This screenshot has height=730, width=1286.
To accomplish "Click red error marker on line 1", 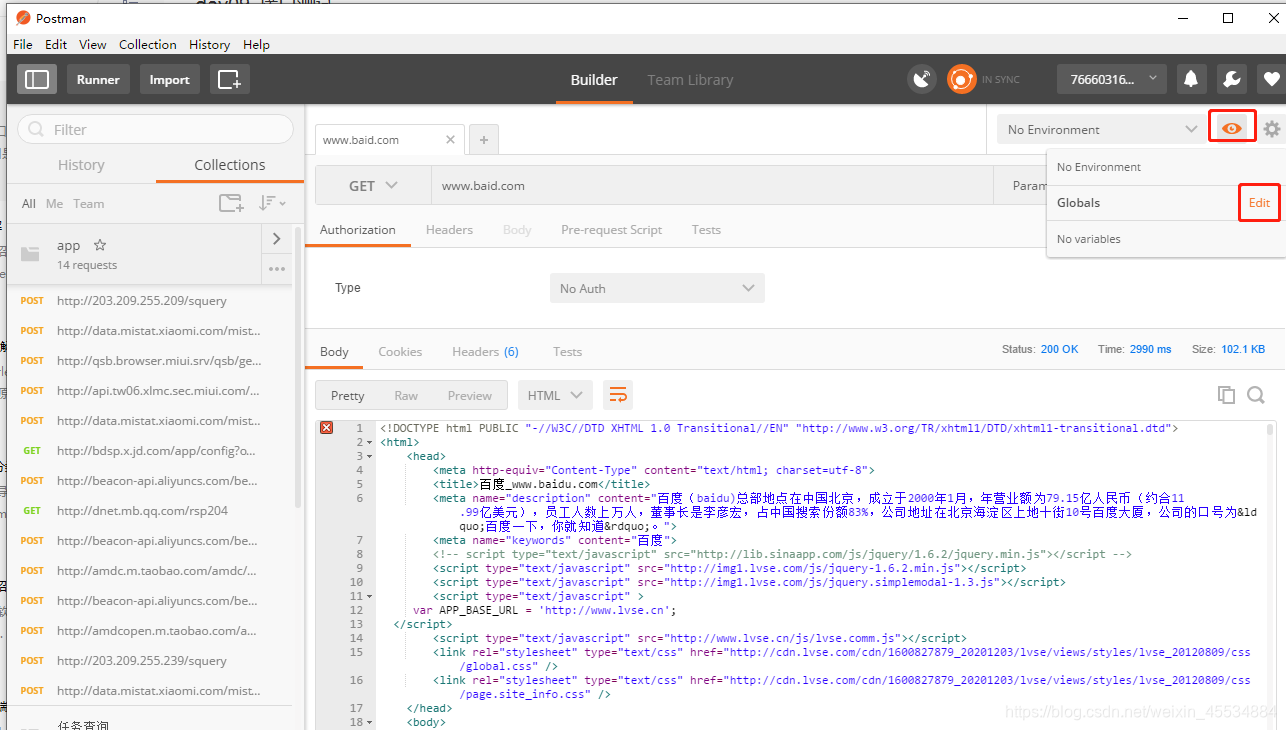I will pyautogui.click(x=326, y=428).
